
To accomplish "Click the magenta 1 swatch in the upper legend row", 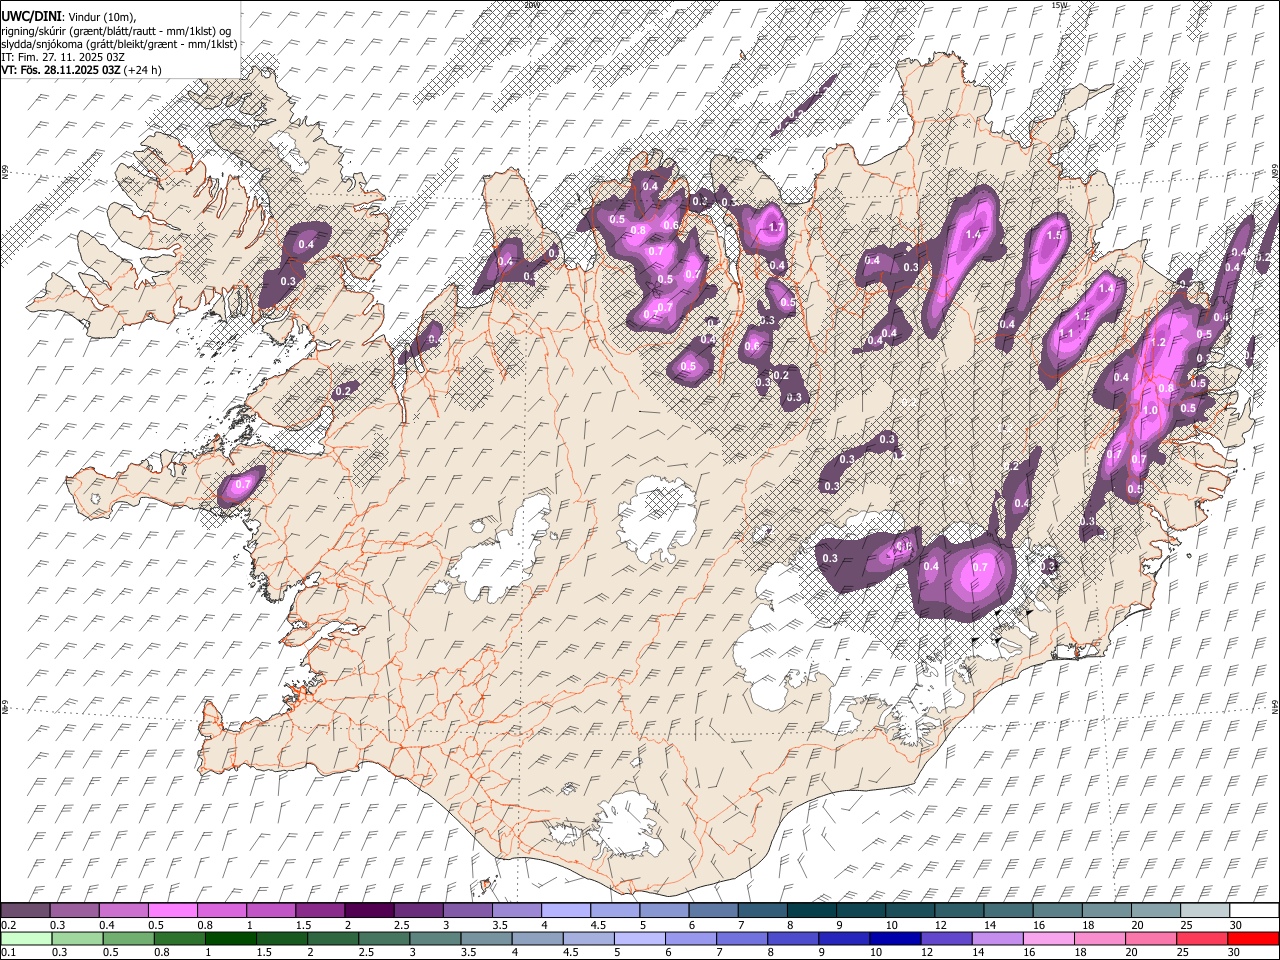I will click(x=270, y=911).
